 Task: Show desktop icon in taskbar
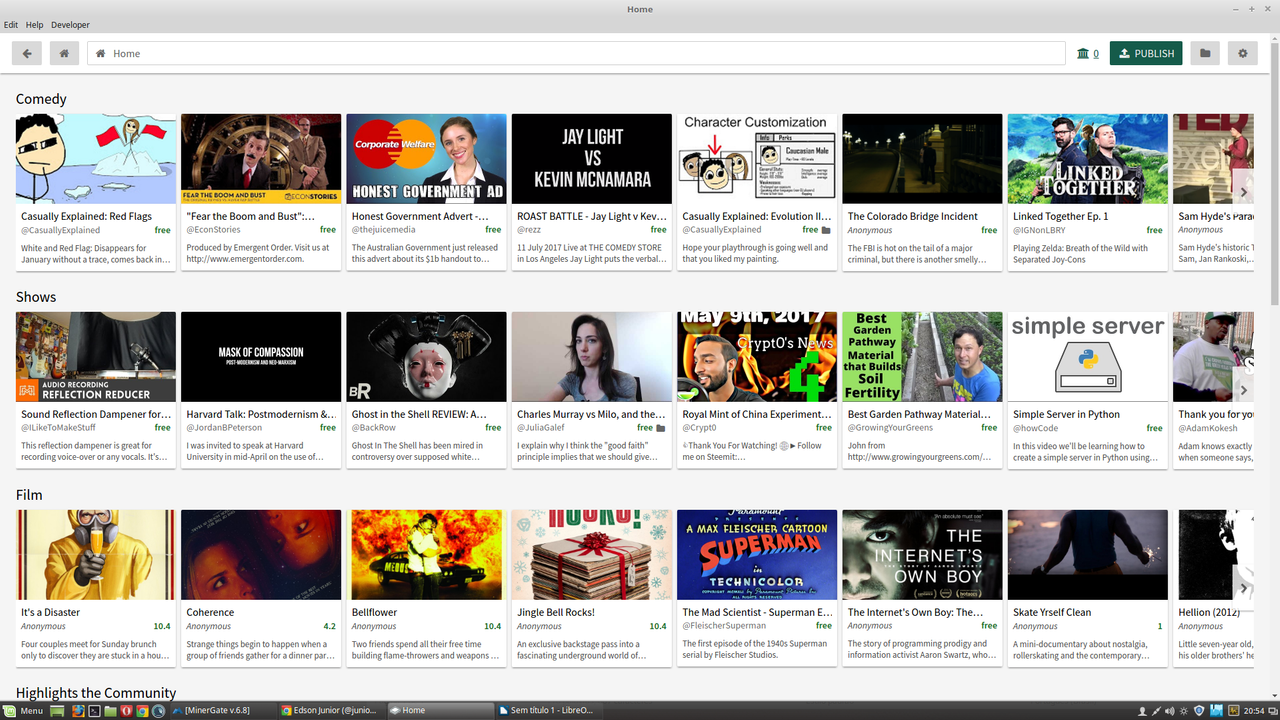point(57,710)
